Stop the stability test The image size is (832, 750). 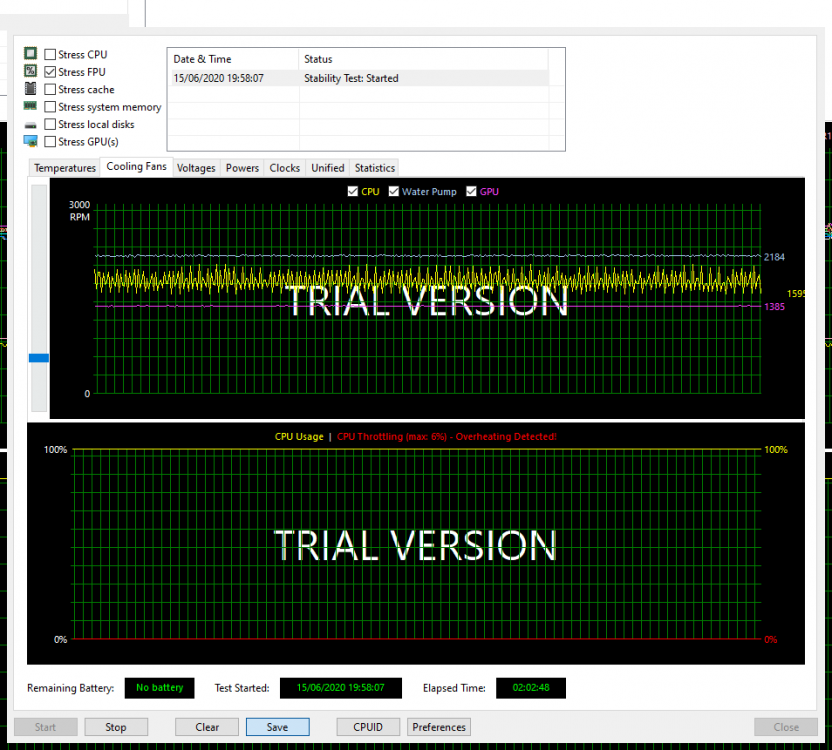(x=116, y=727)
